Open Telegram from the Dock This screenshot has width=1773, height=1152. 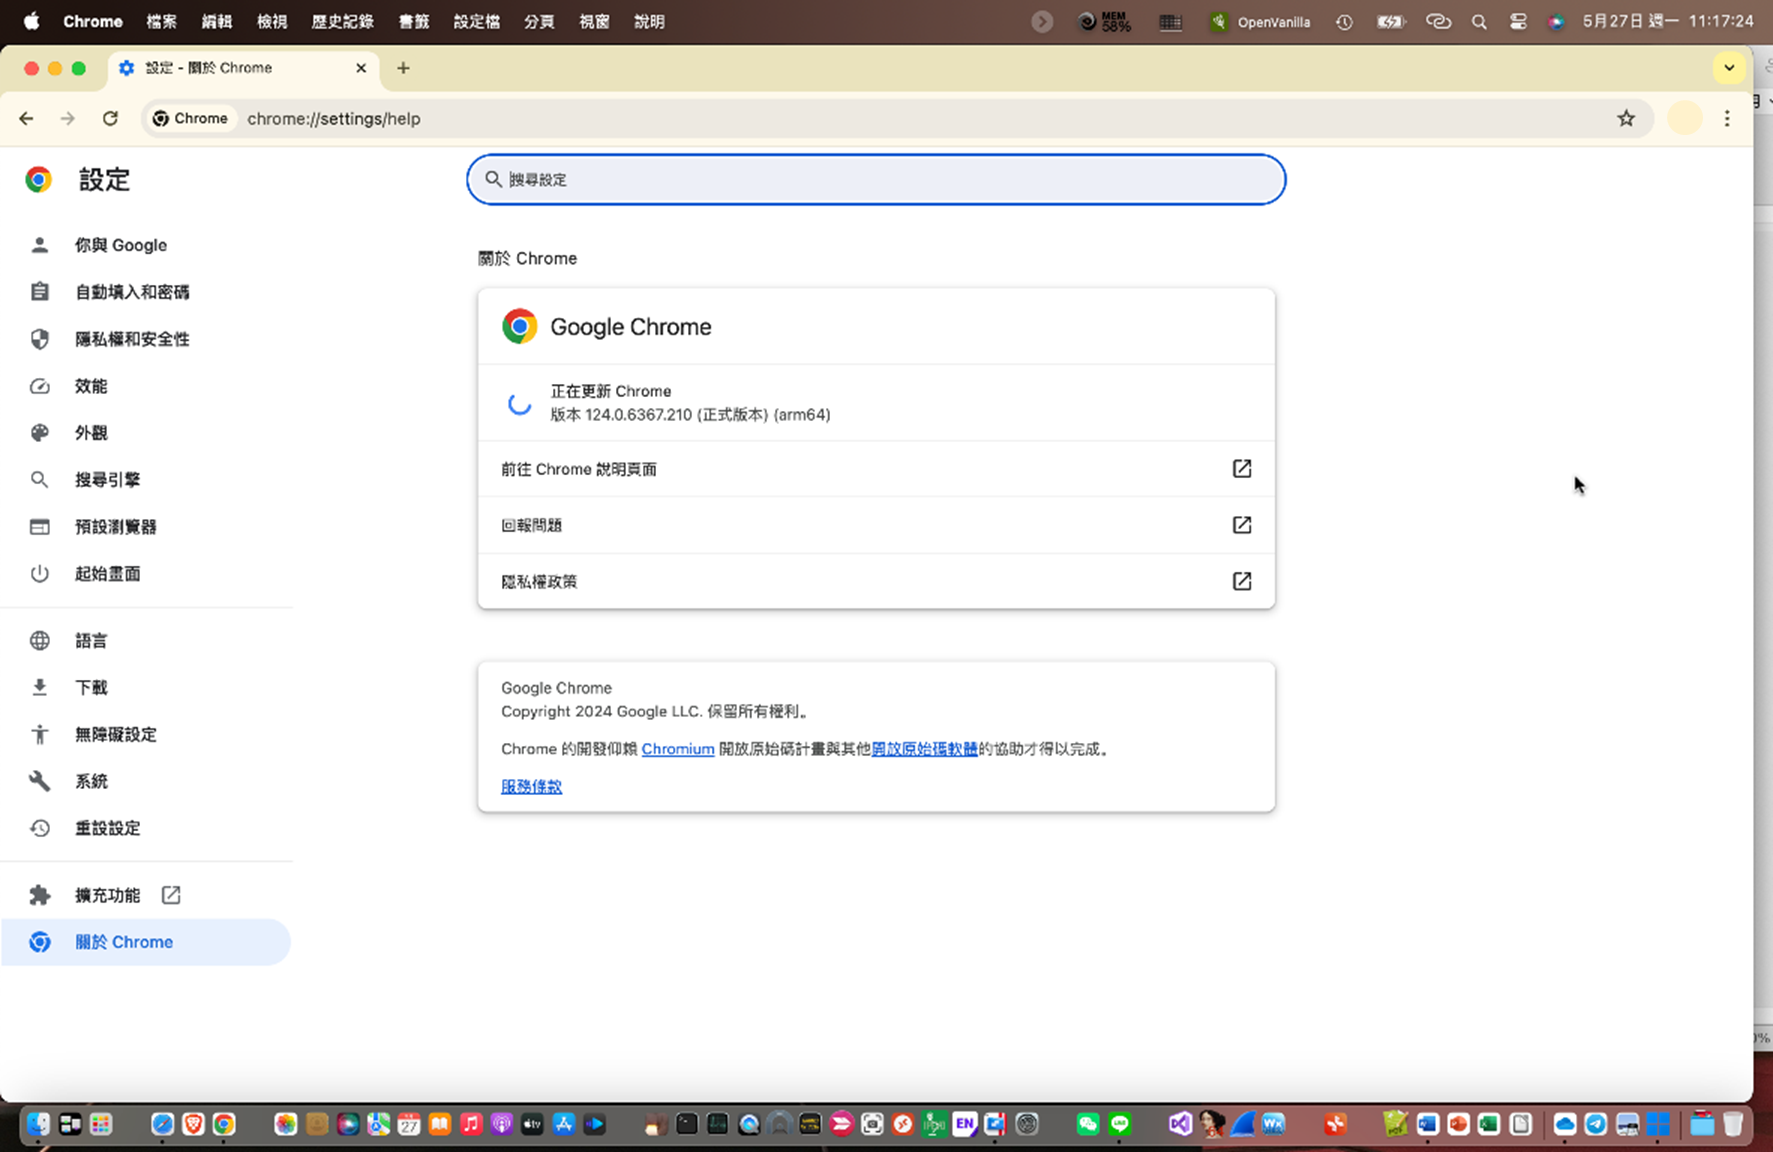(x=1596, y=1124)
